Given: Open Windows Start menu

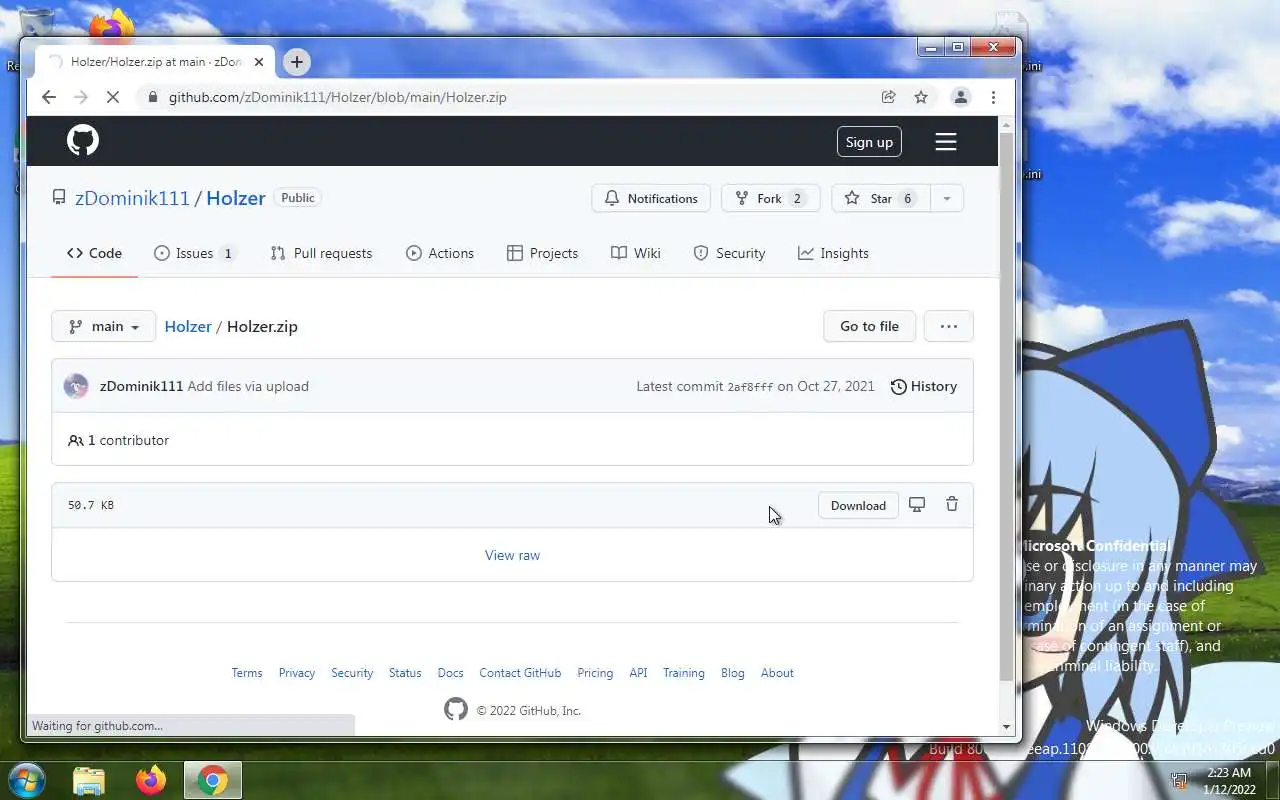Looking at the screenshot, I should 27,780.
